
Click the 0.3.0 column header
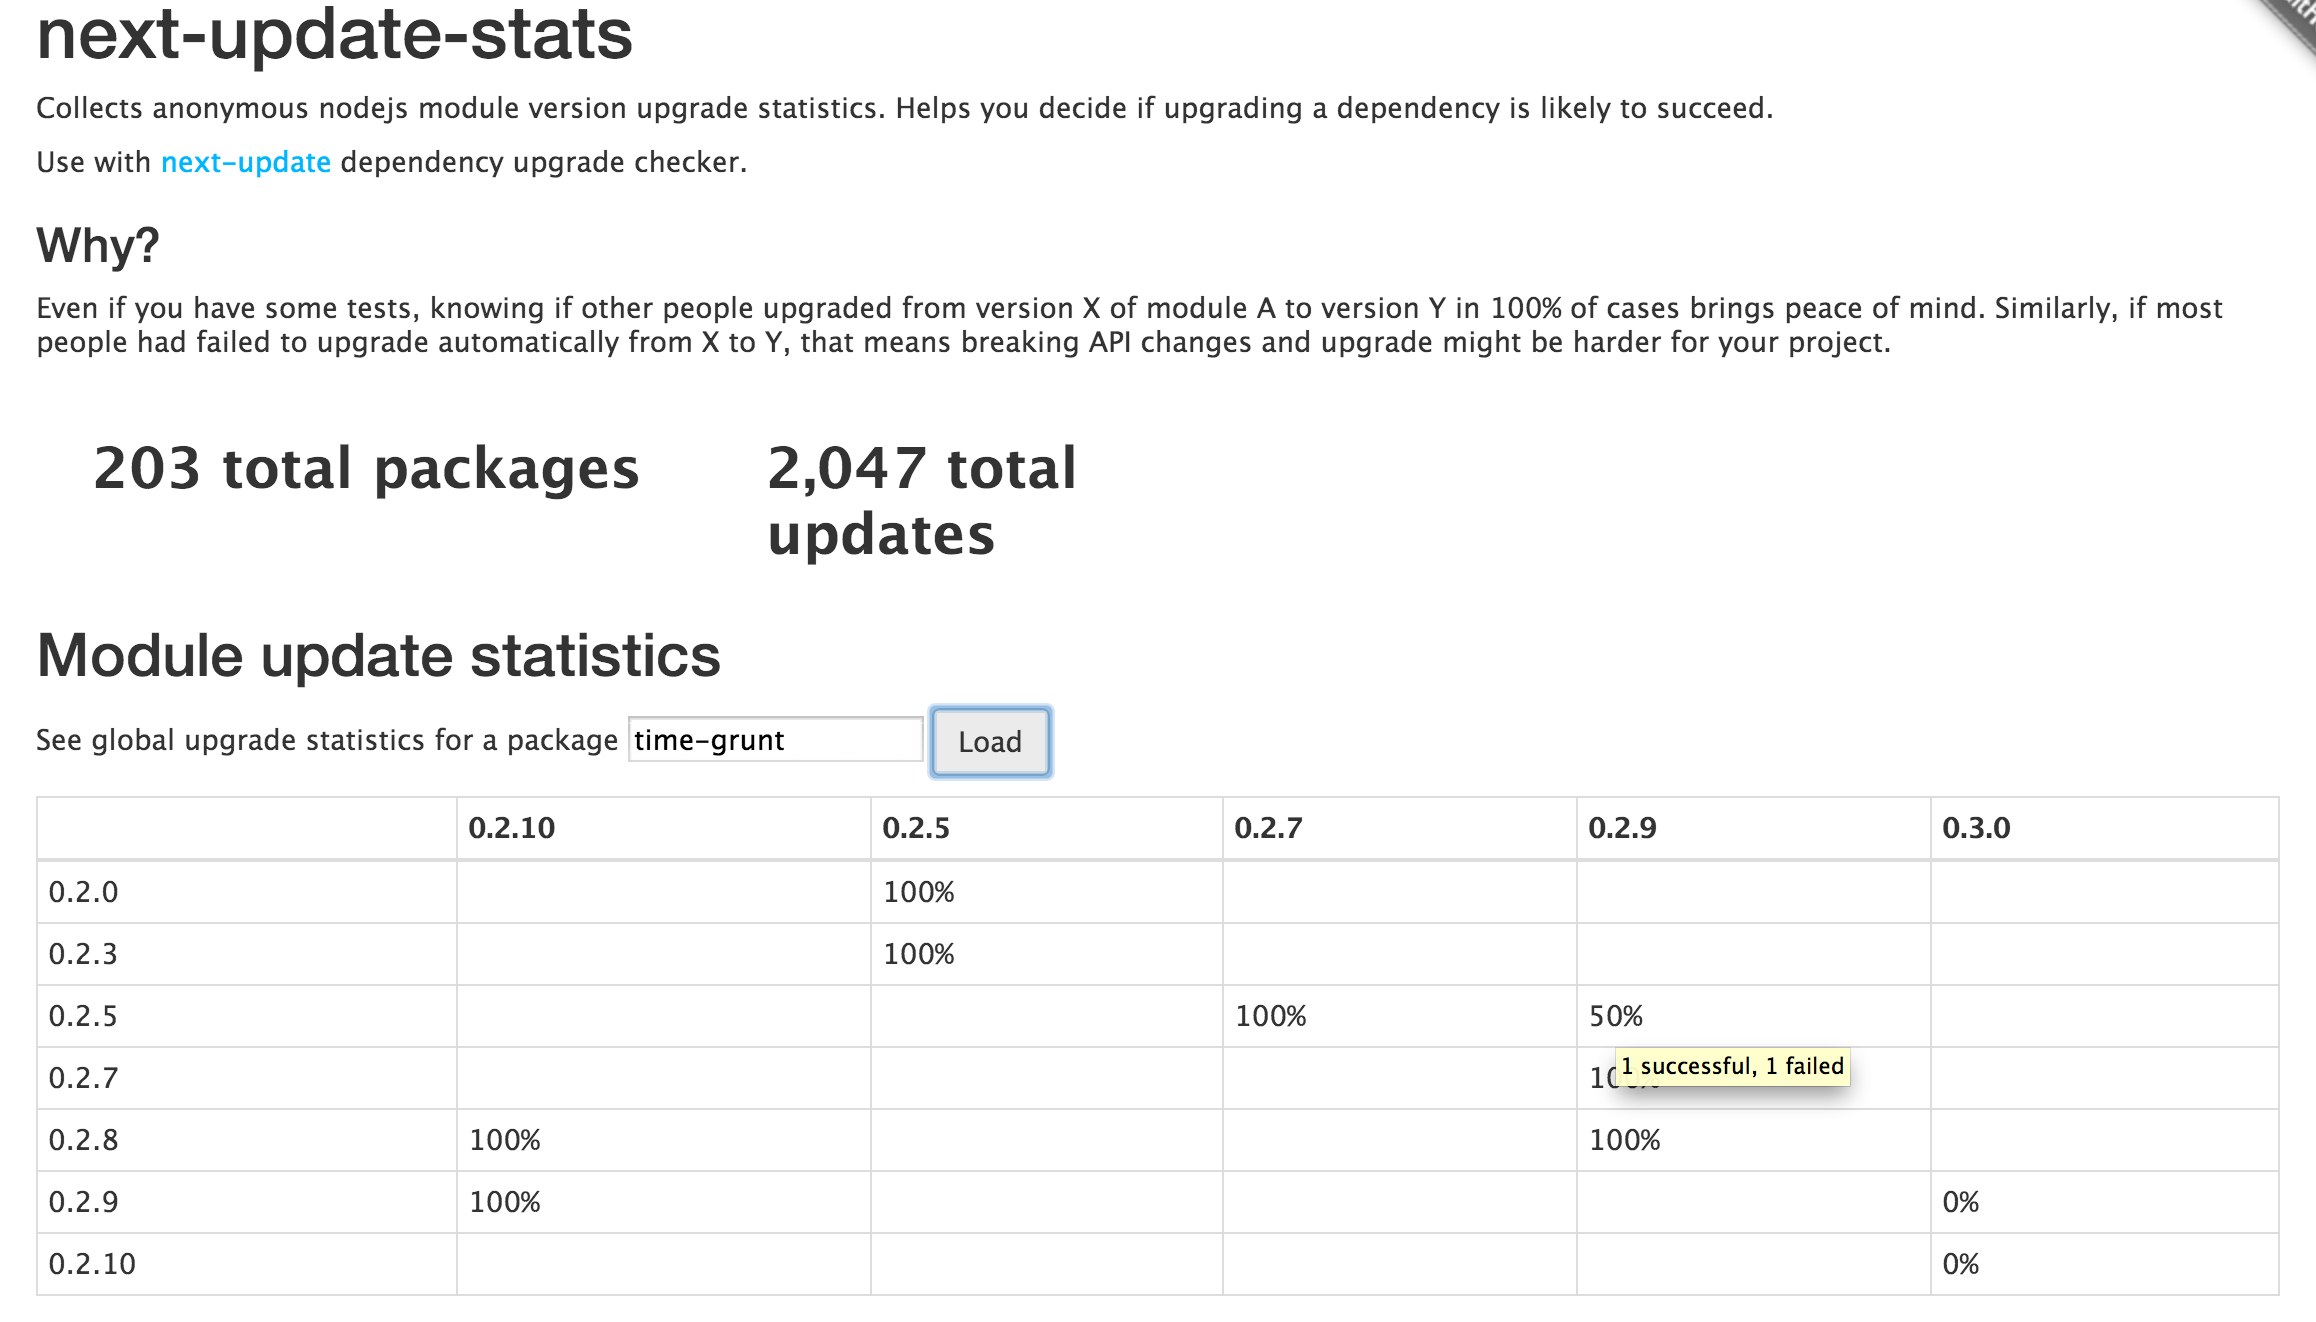point(1976,828)
